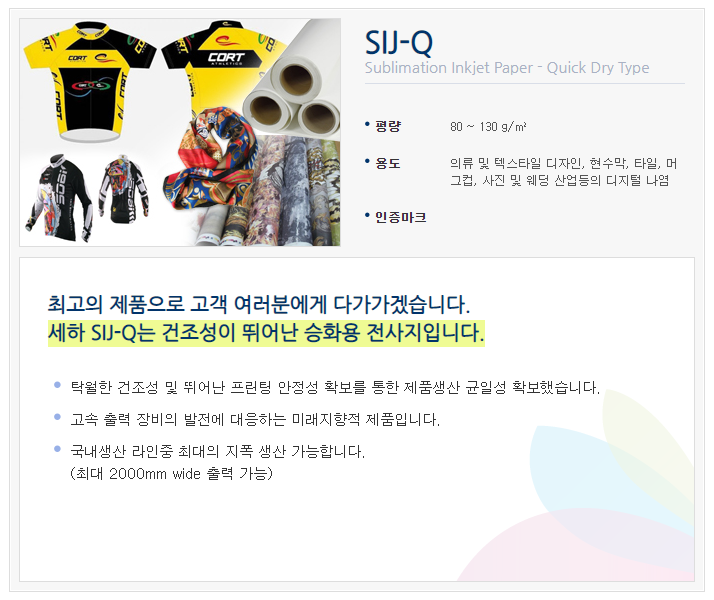Click the 인증마크 label
The width and height of the screenshot is (714, 600).
pyautogui.click(x=401, y=217)
